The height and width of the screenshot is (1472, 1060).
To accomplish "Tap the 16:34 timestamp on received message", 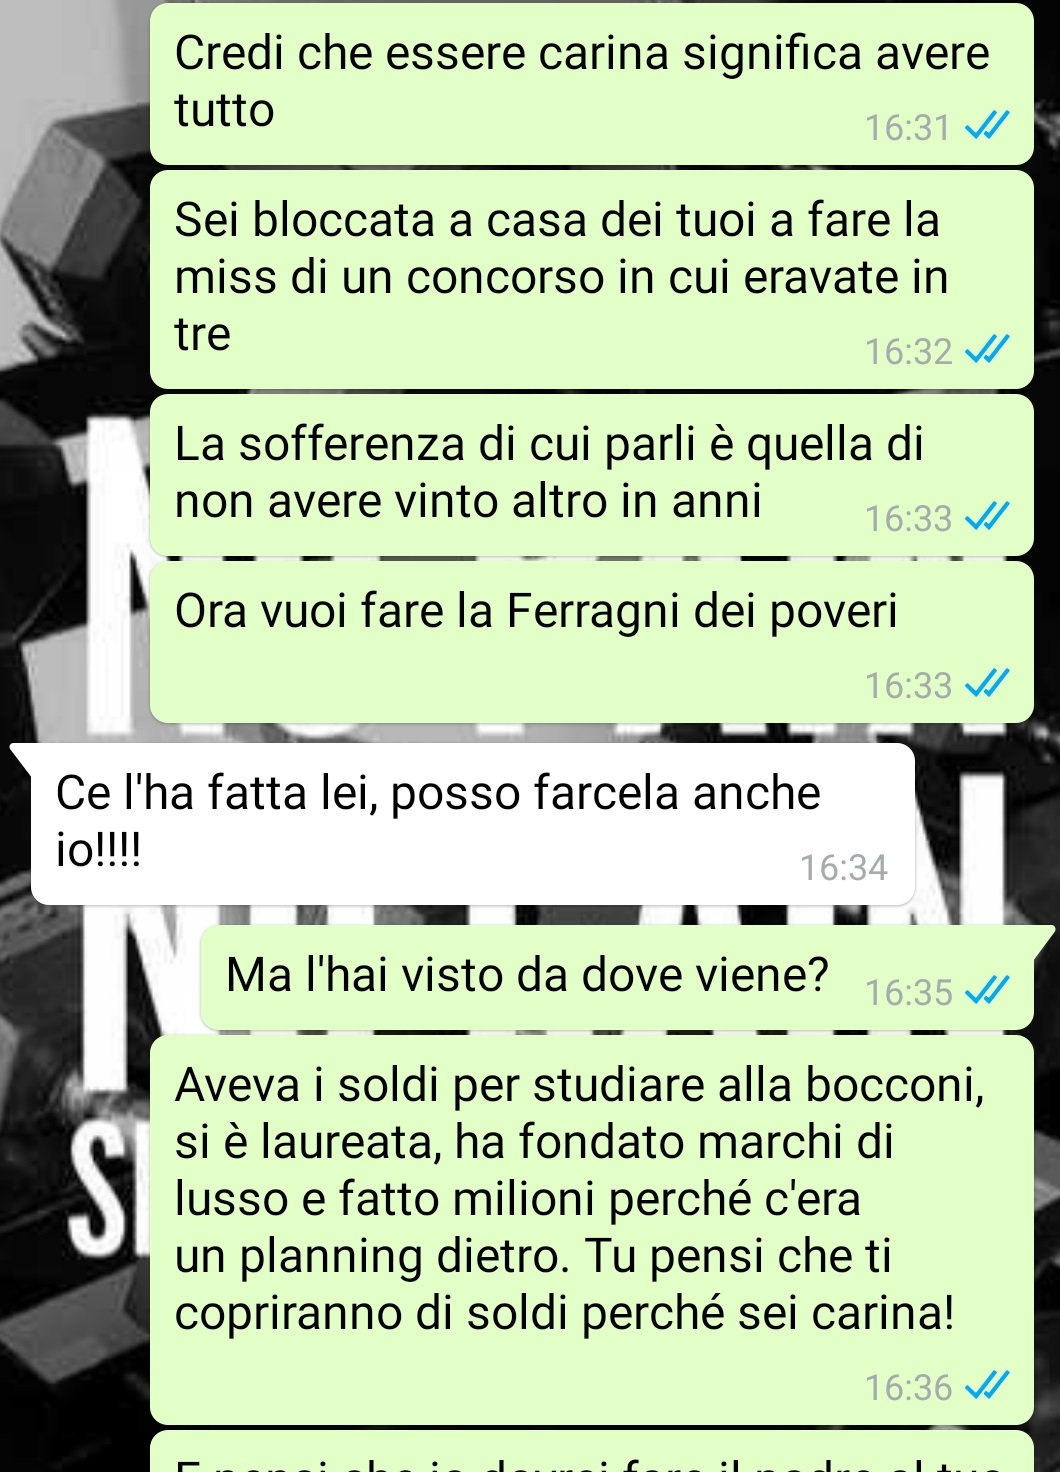I will [843, 867].
